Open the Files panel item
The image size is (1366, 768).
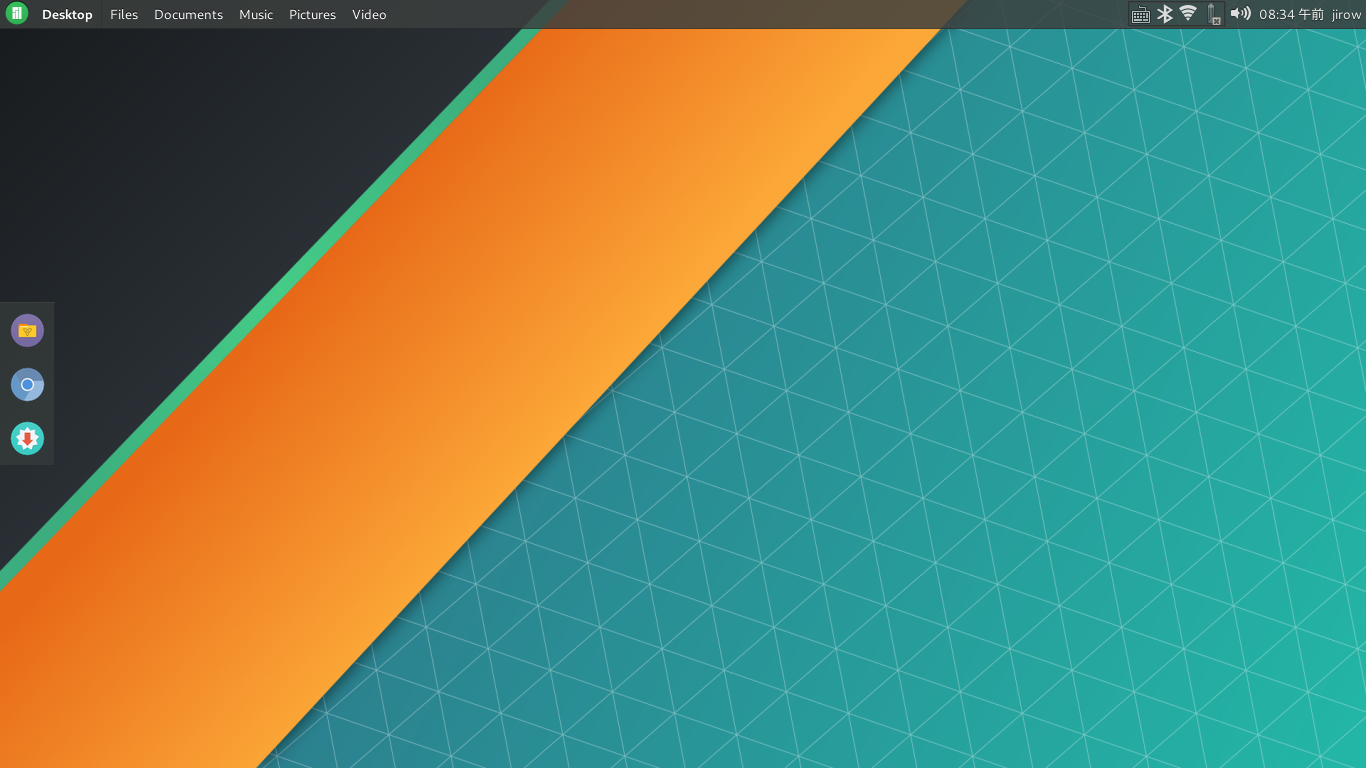pyautogui.click(x=124, y=15)
